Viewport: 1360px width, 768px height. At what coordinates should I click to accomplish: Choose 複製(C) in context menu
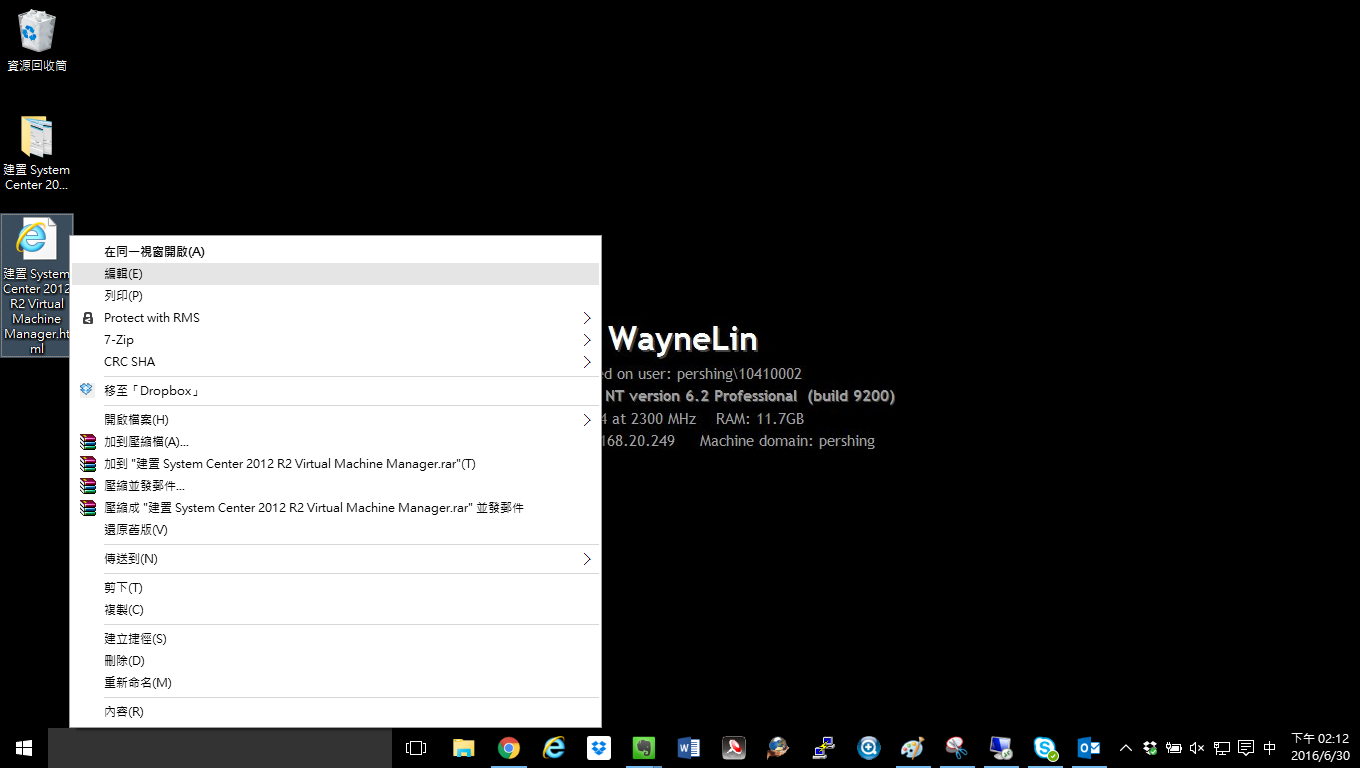tap(335, 610)
